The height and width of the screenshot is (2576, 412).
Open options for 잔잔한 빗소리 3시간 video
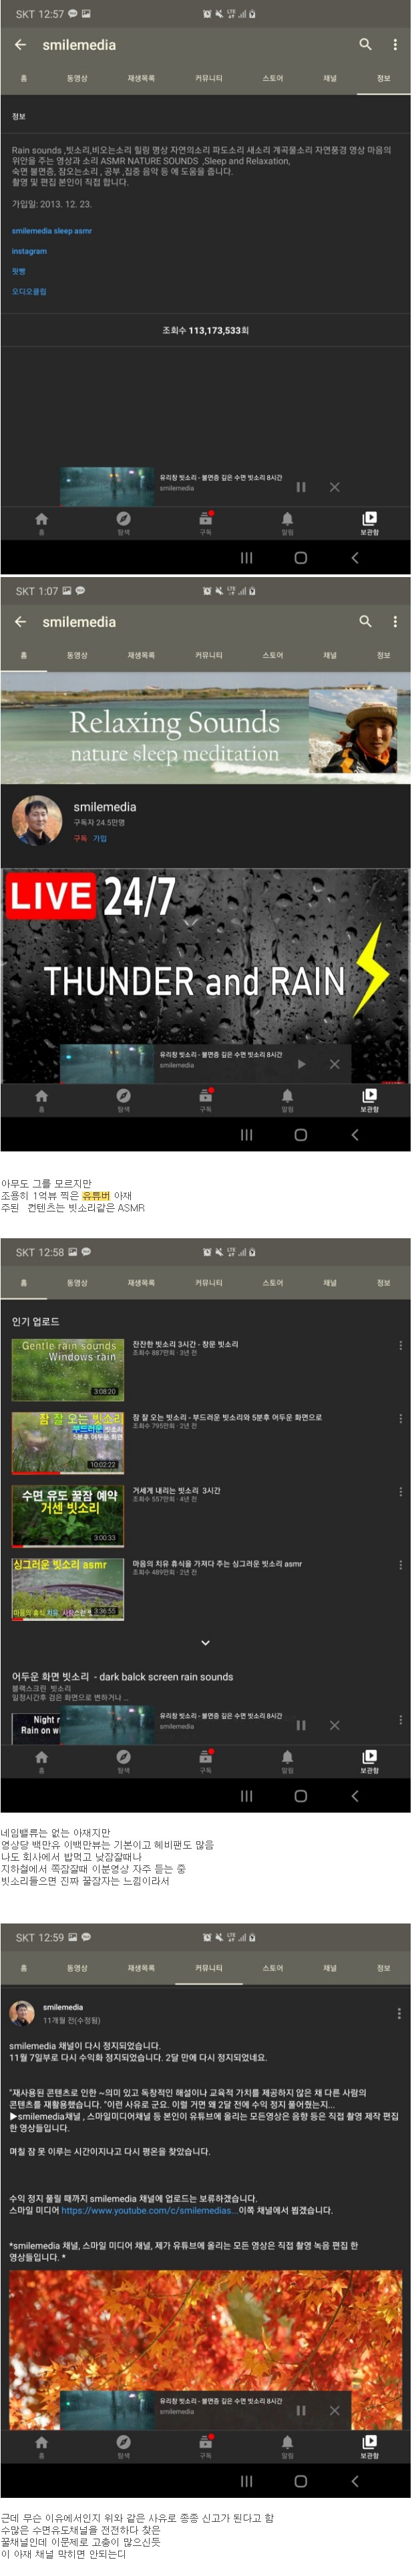pos(400,1346)
